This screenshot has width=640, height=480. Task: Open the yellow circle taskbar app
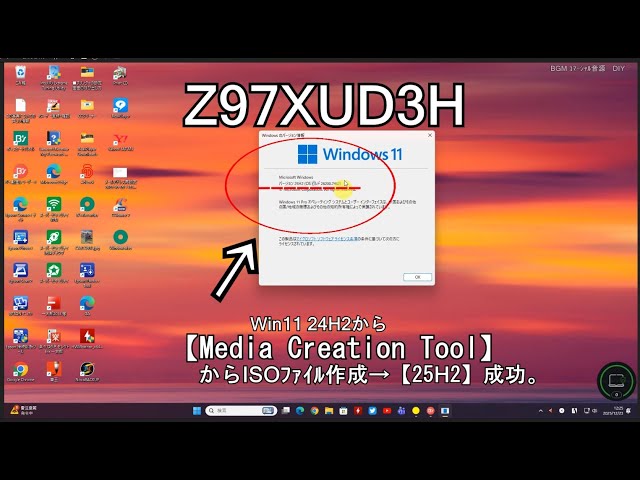click(416, 411)
